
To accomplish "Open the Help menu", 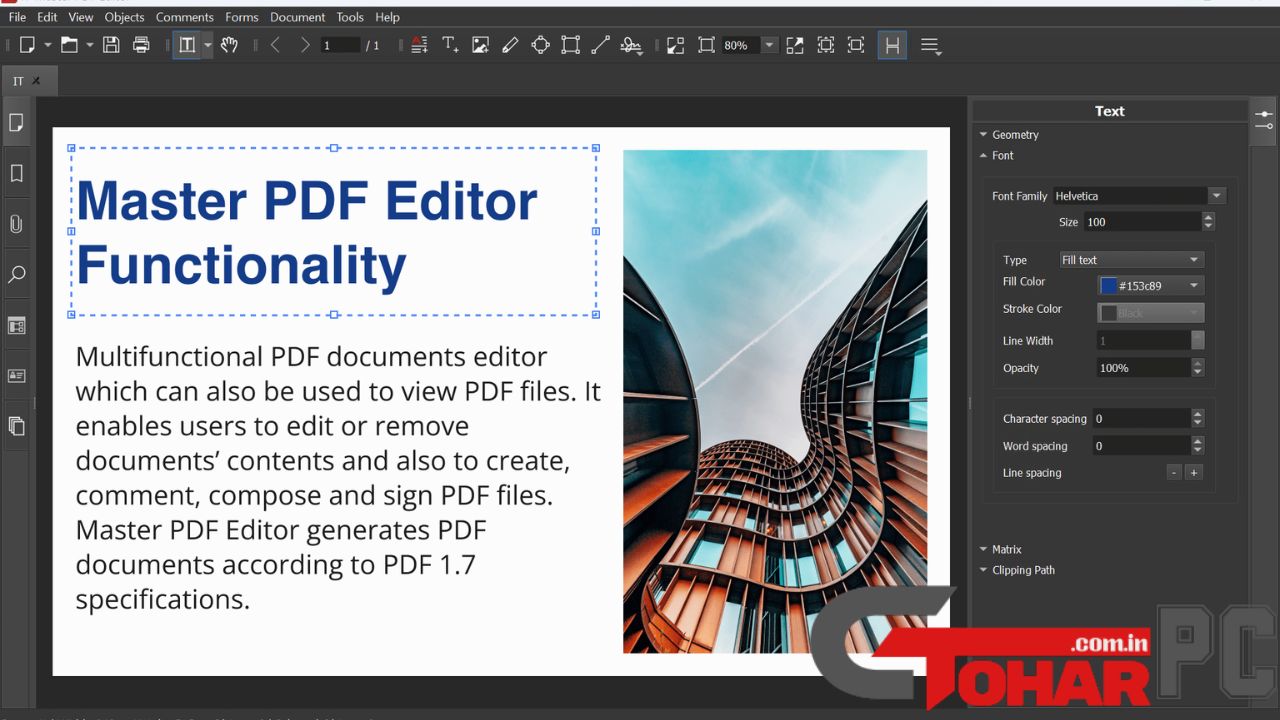I will coord(387,17).
